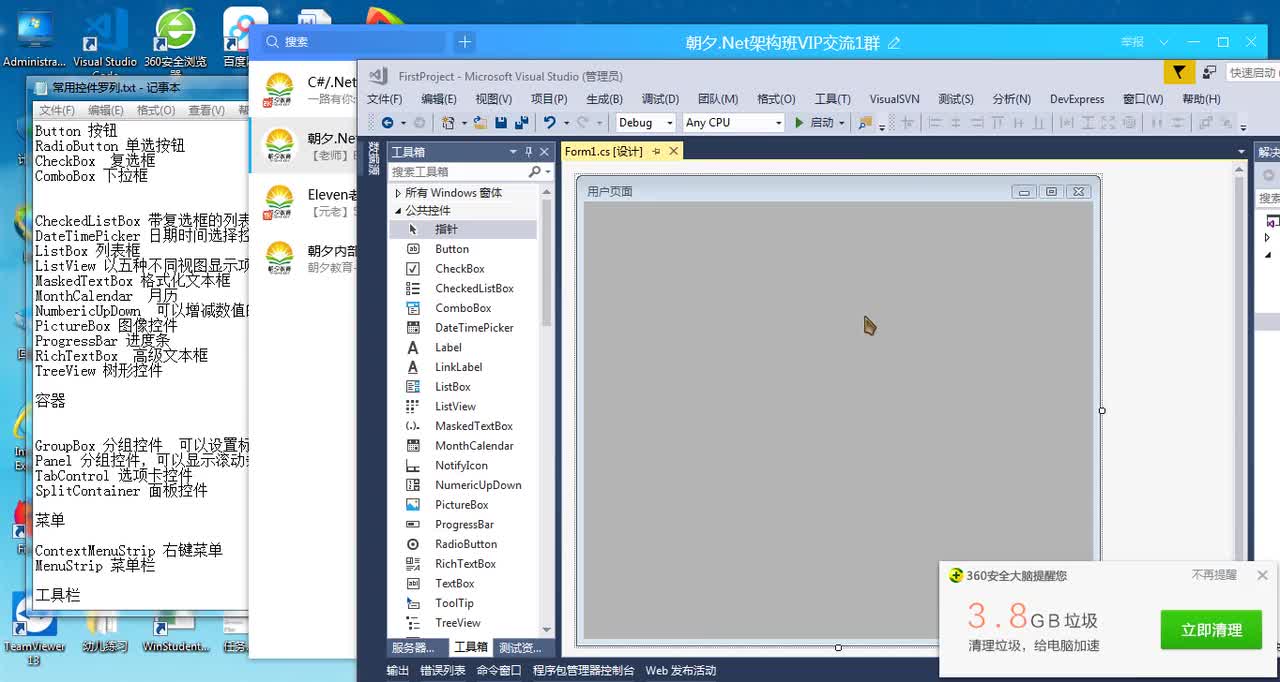Pick the CheckBox control in toolbox
This screenshot has width=1280, height=682.
(463, 269)
